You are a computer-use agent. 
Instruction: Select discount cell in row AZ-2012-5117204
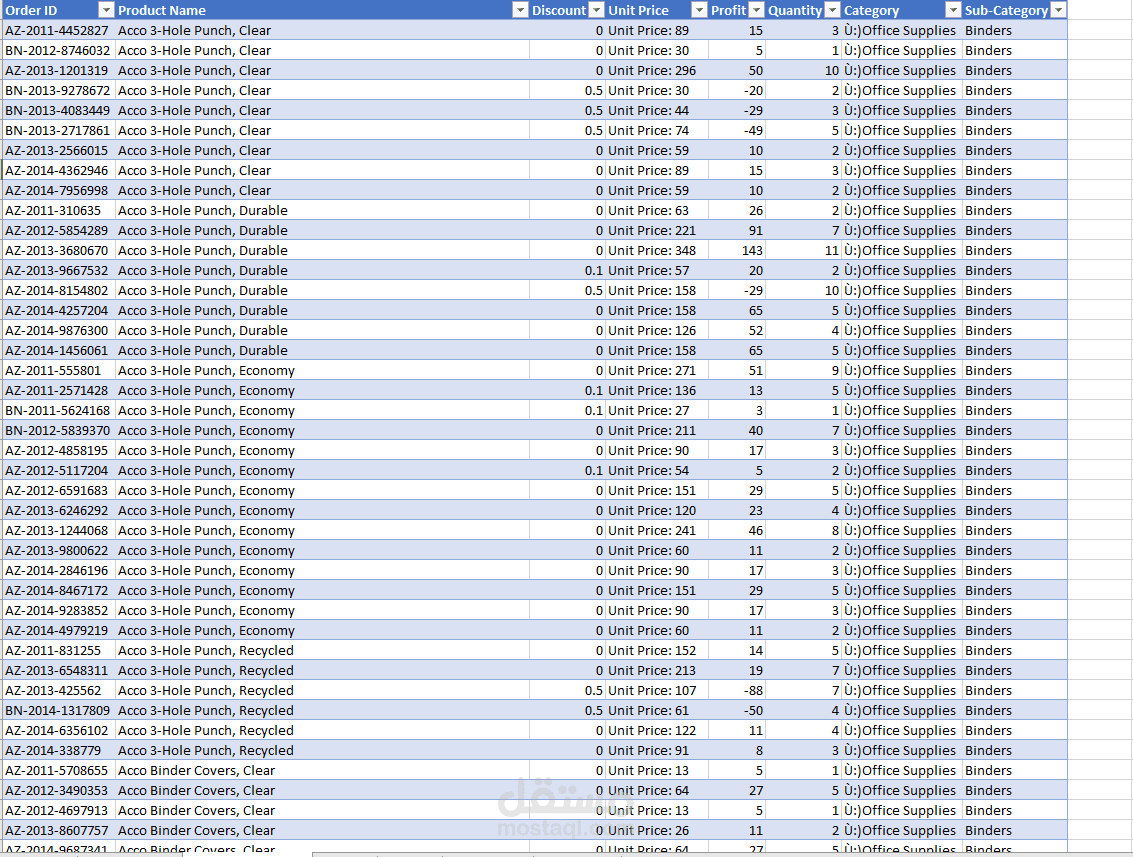(x=567, y=470)
